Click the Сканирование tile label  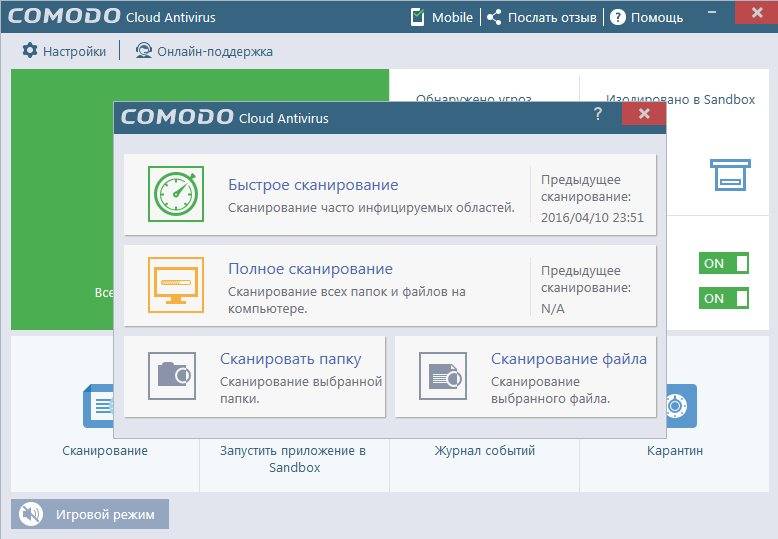click(105, 451)
